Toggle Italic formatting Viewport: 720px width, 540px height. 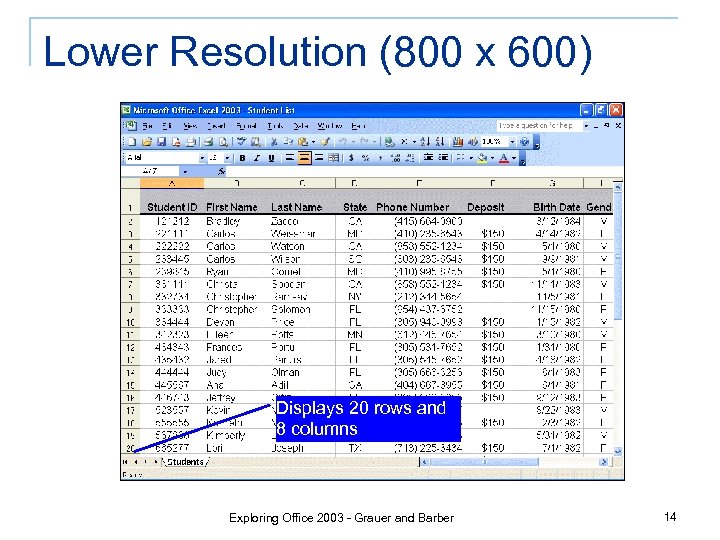(257, 158)
